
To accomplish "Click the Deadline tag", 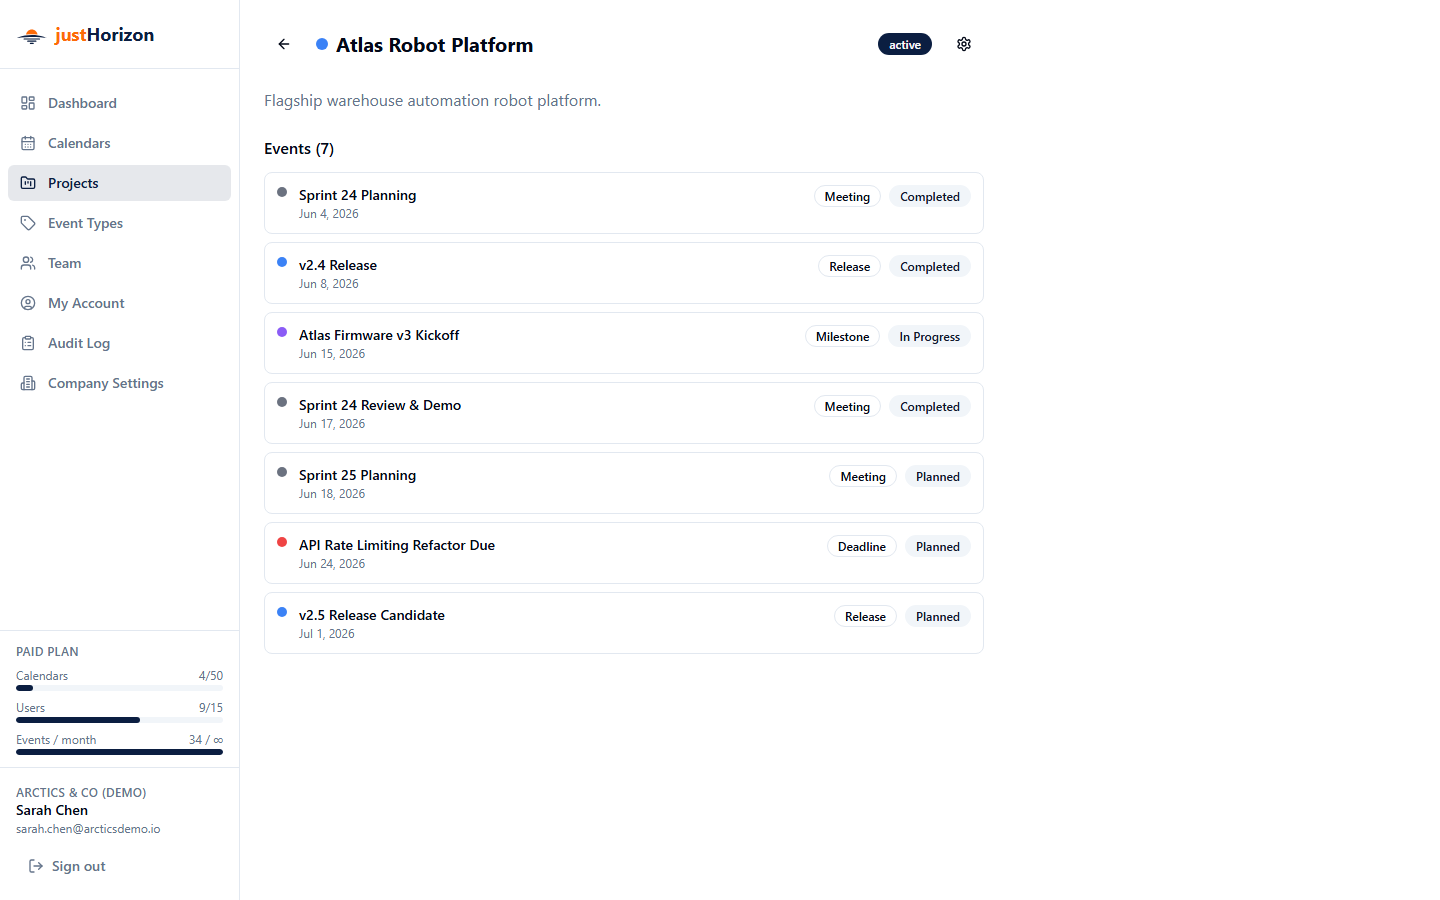I will [x=862, y=547].
